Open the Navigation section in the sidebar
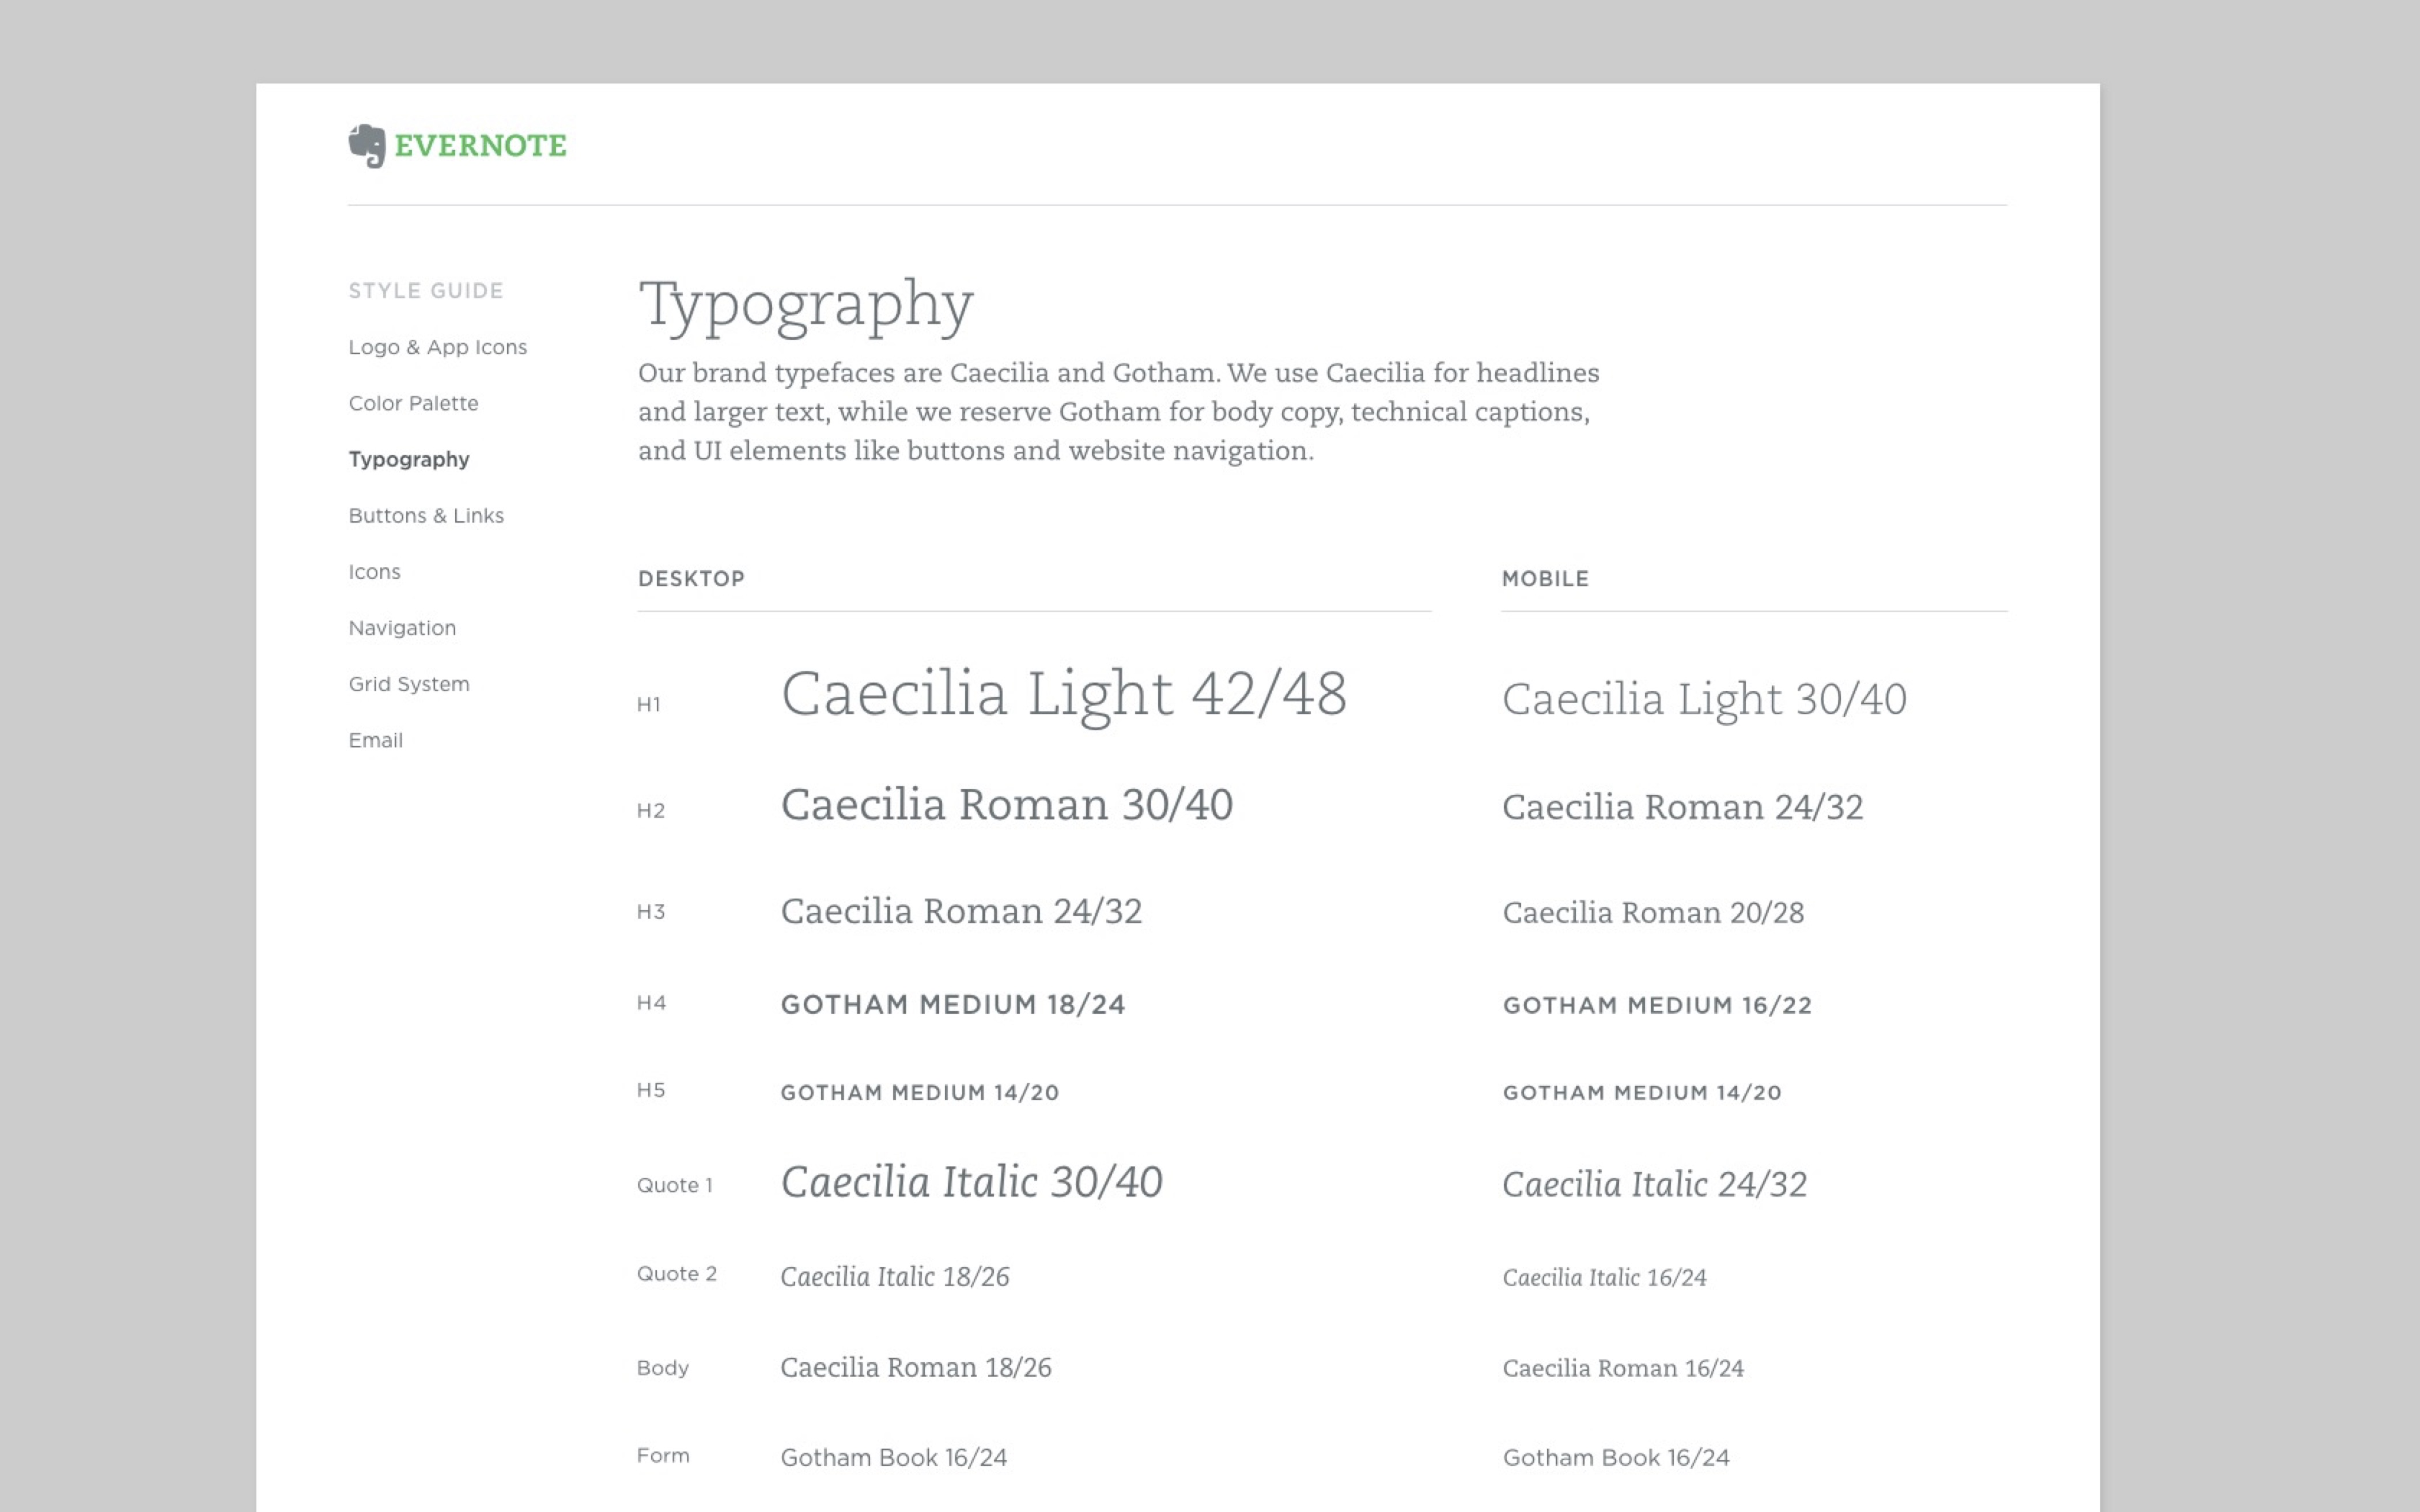The image size is (2420, 1512). click(x=402, y=628)
